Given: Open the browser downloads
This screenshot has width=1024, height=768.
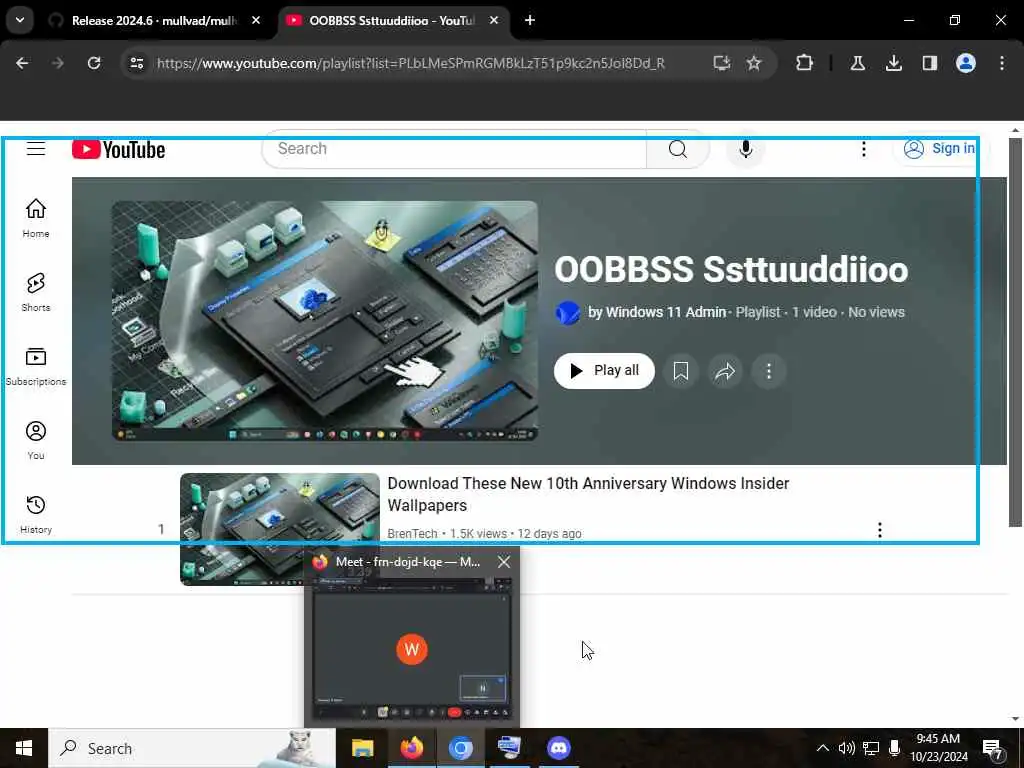Looking at the screenshot, I should pyautogui.click(x=893, y=63).
